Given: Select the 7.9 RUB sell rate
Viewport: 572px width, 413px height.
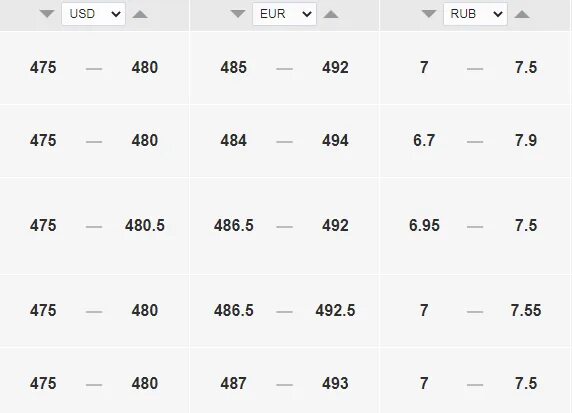Looking at the screenshot, I should [526, 140].
